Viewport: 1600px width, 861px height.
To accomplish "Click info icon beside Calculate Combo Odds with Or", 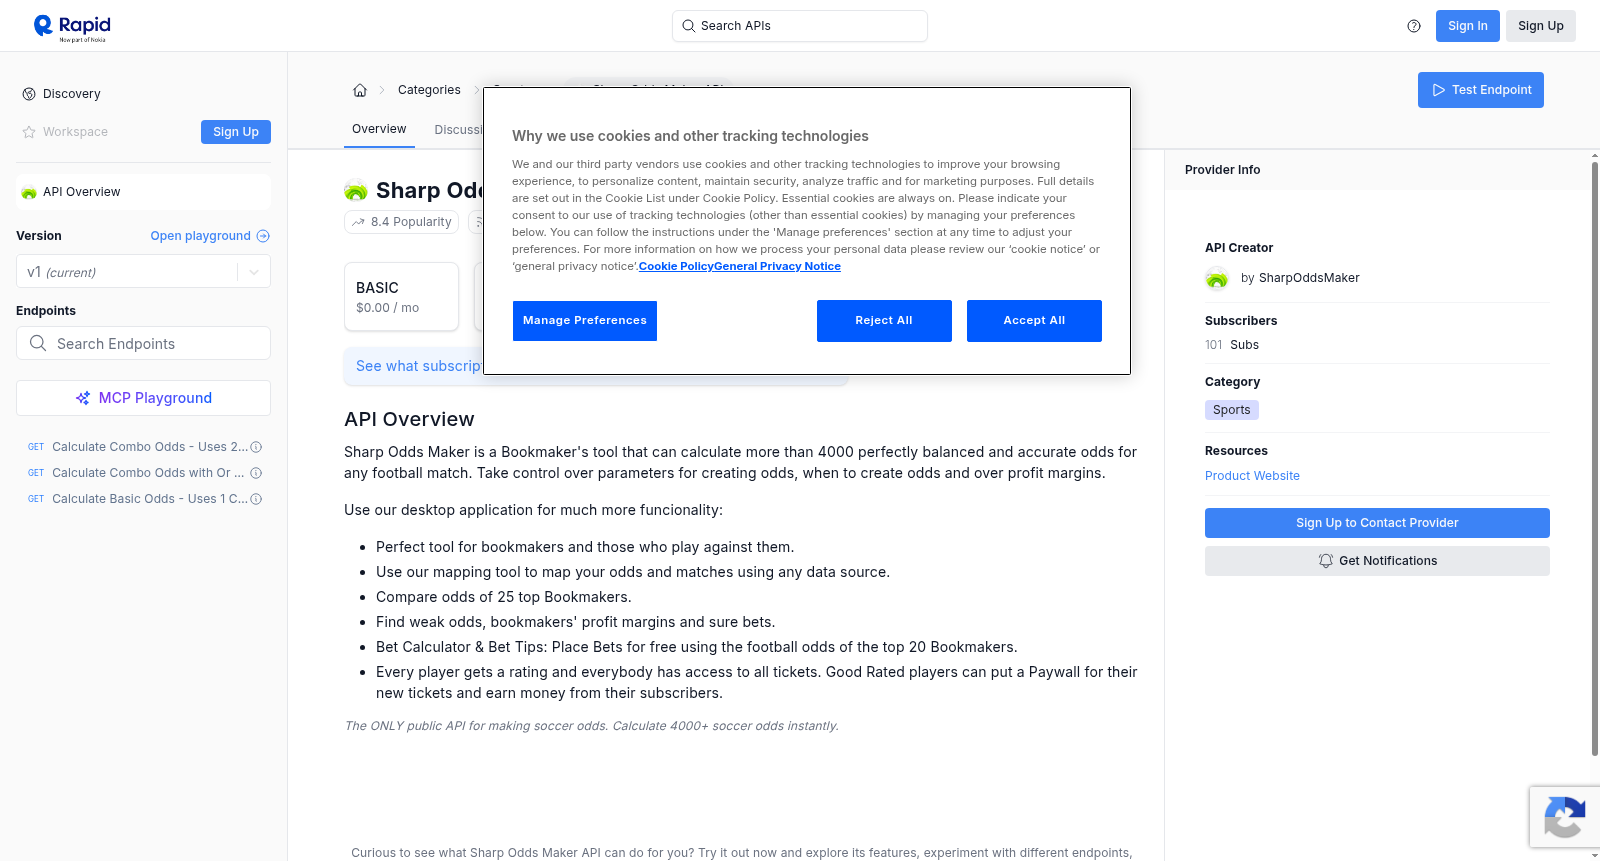I will point(256,473).
